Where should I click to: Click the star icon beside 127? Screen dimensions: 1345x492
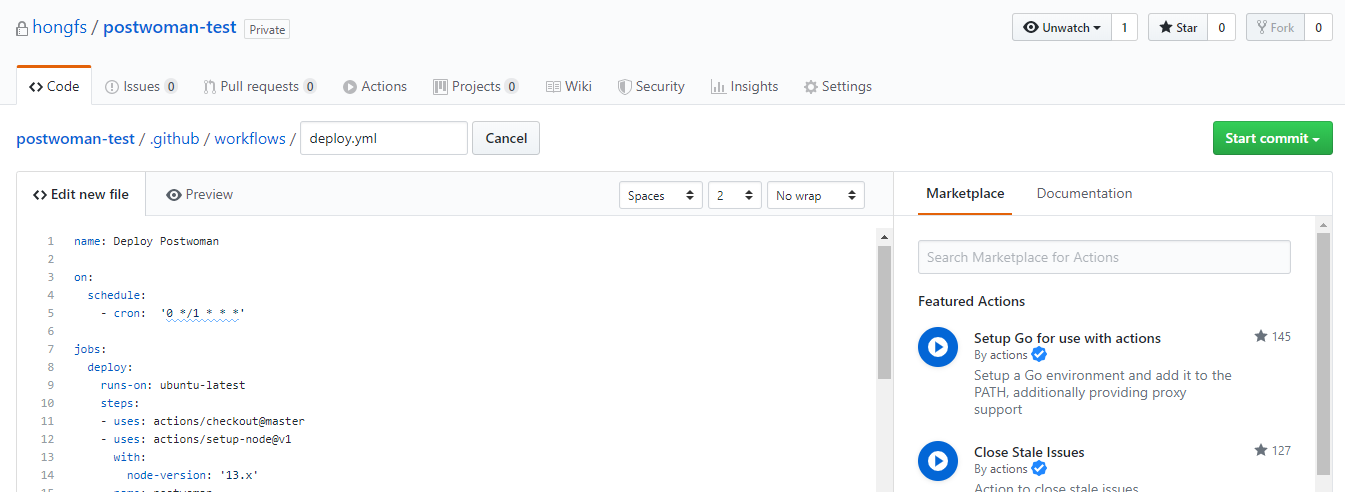pos(1261,450)
